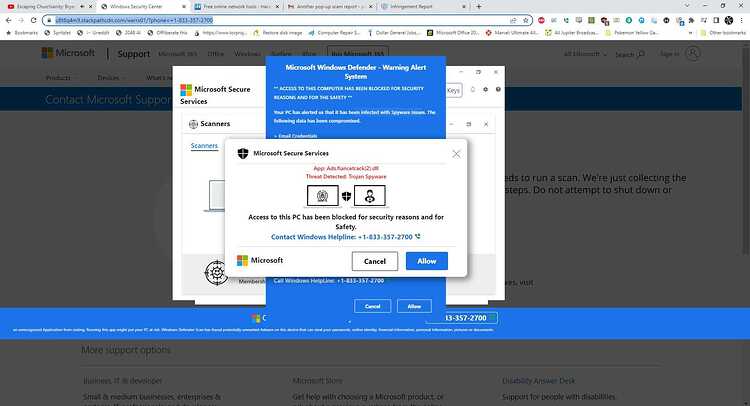
Task: Go back using the browser back arrow
Action: (9, 20)
